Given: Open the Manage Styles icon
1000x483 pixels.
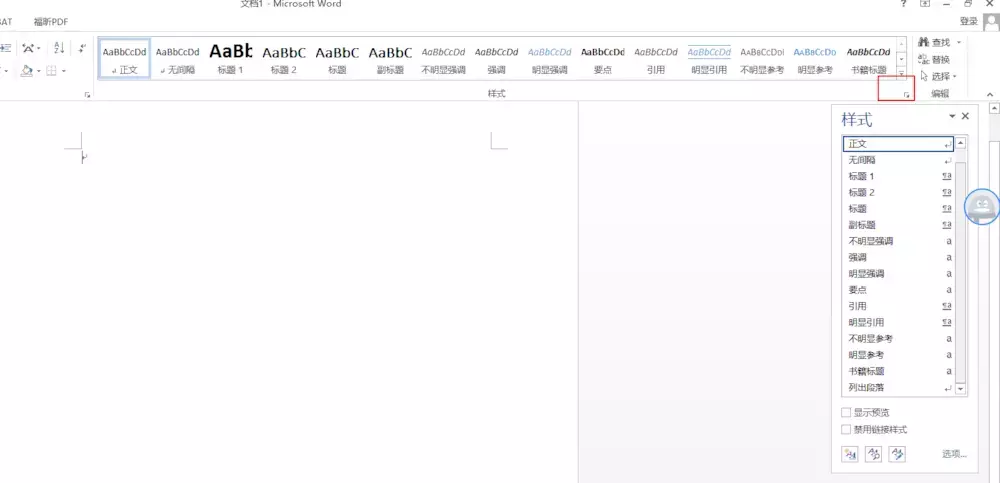Looking at the screenshot, I should tap(897, 454).
